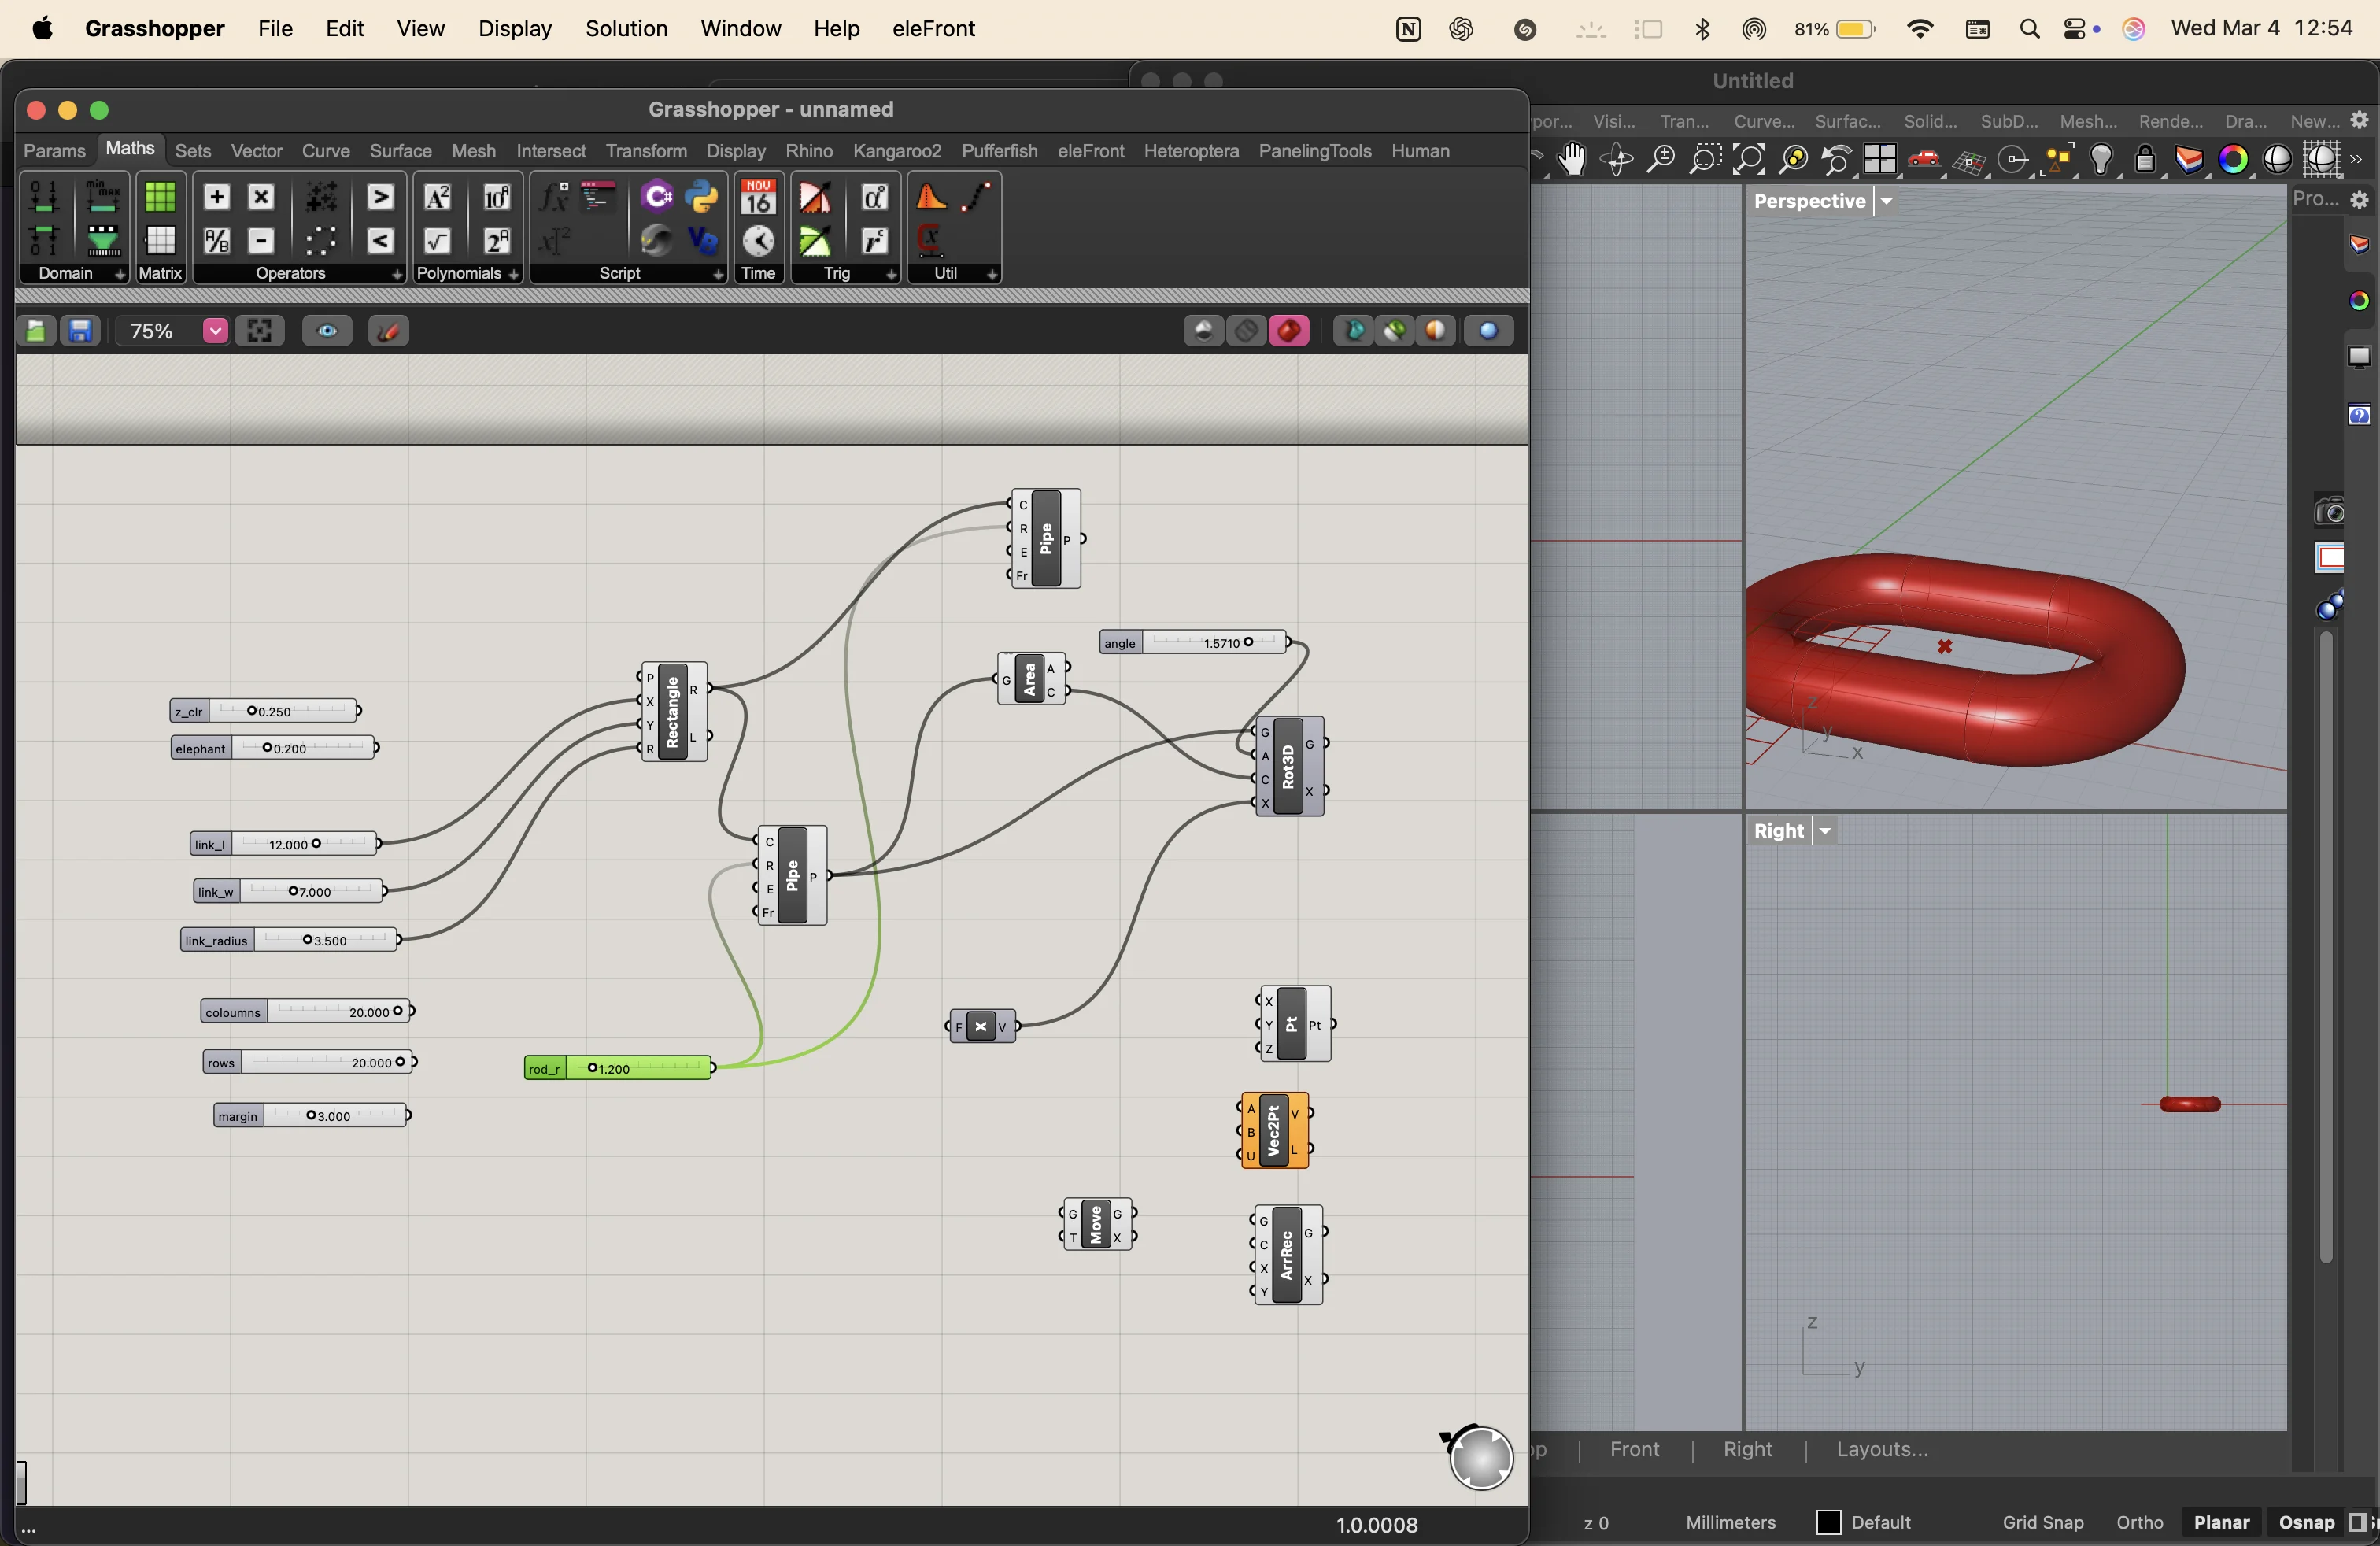Switch to the Kangaroo2 tab
2380x1546 pixels.
[x=896, y=151]
